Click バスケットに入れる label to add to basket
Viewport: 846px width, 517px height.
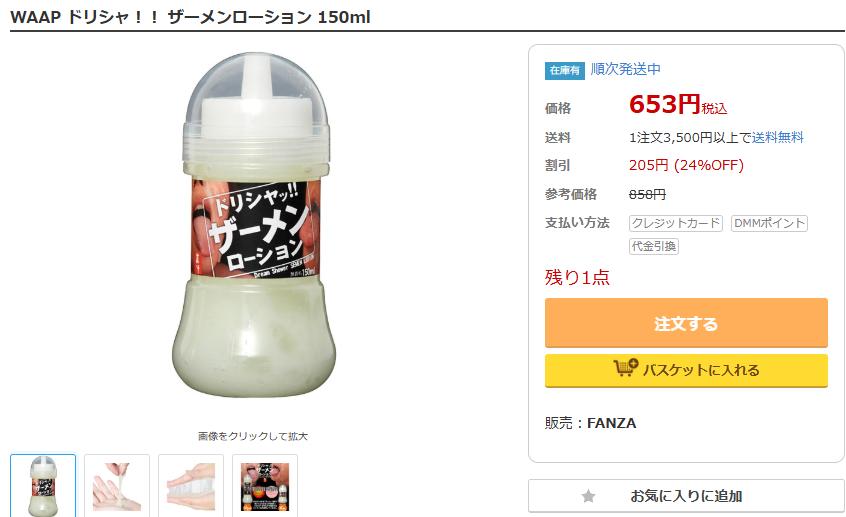click(700, 370)
